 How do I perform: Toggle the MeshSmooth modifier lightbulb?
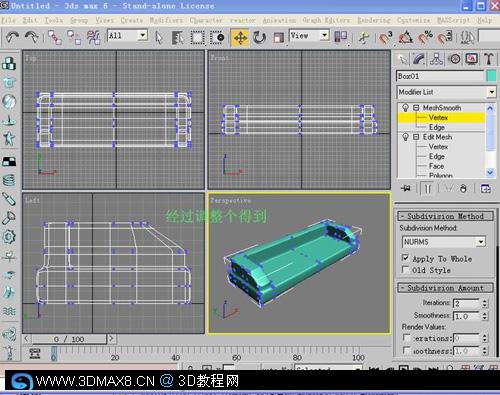[405, 108]
